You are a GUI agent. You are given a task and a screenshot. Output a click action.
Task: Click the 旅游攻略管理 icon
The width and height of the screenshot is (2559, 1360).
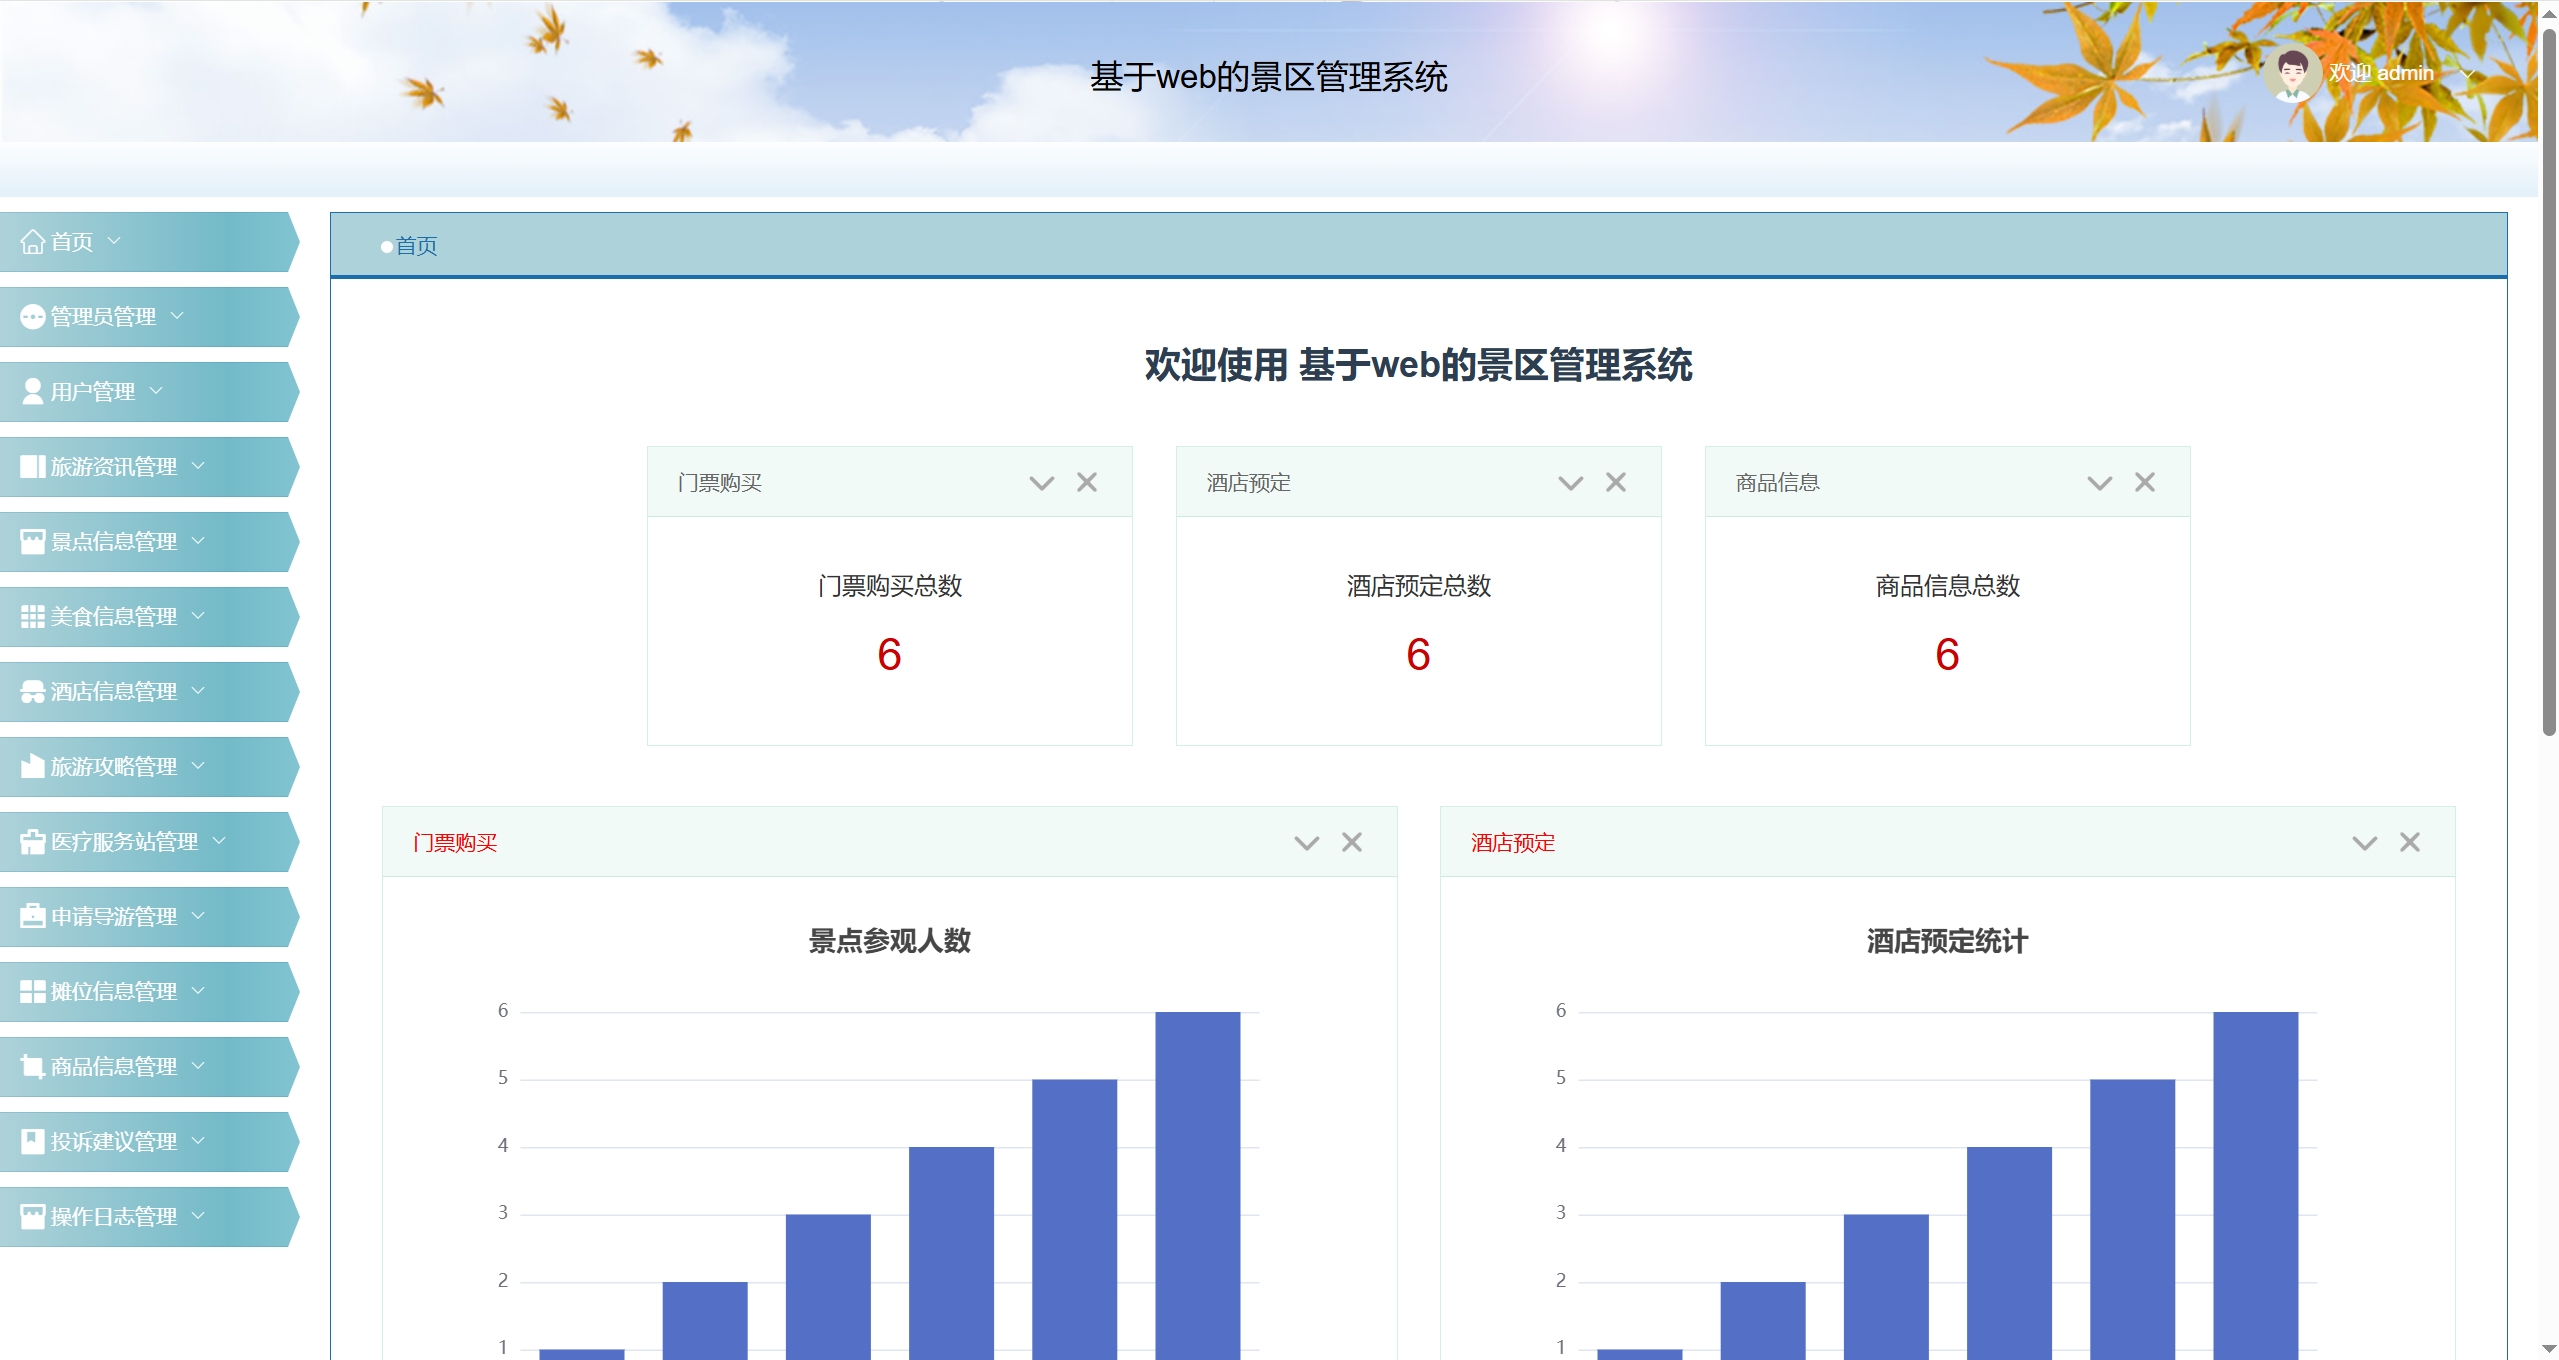[33, 767]
